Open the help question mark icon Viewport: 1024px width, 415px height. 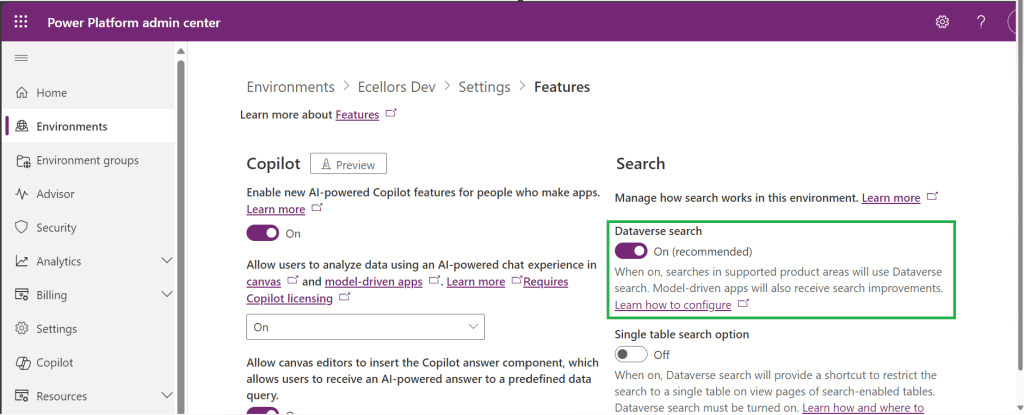coord(981,22)
